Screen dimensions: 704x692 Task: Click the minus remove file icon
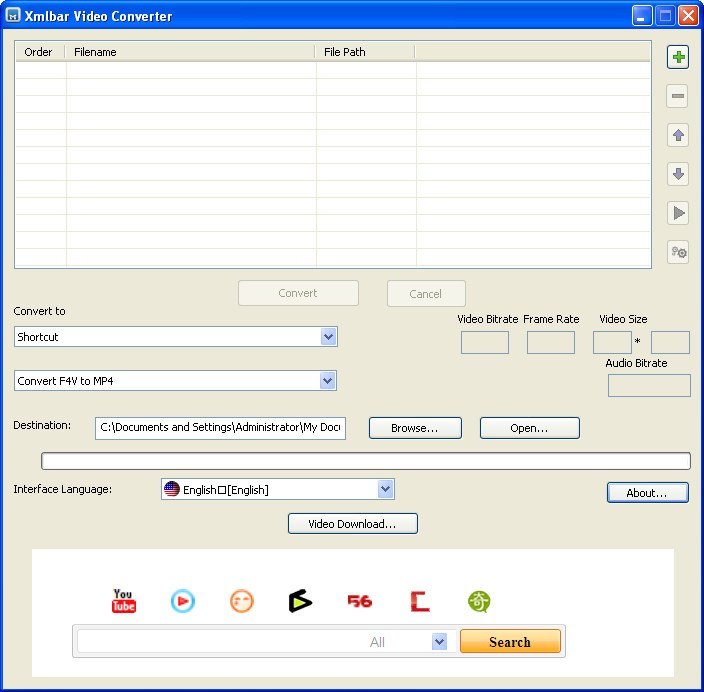tap(678, 96)
